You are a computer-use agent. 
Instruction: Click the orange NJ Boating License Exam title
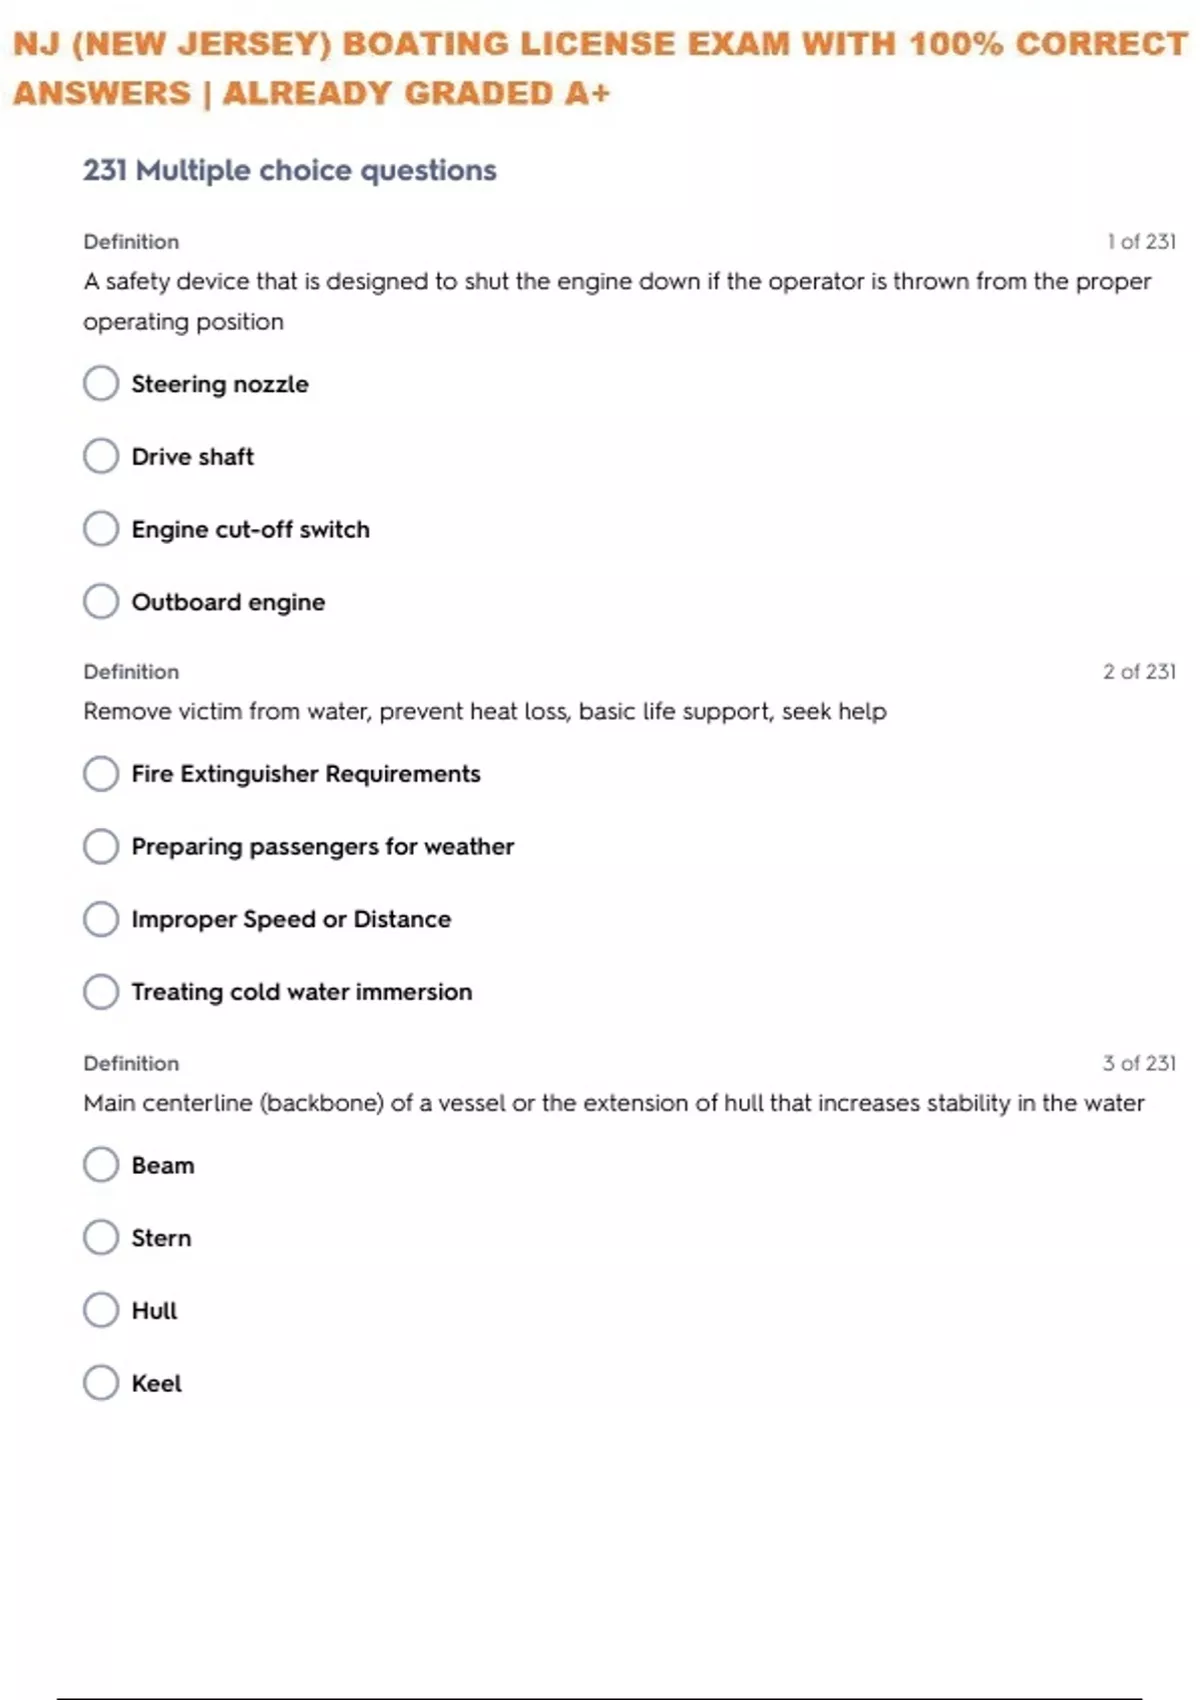[x=600, y=68]
